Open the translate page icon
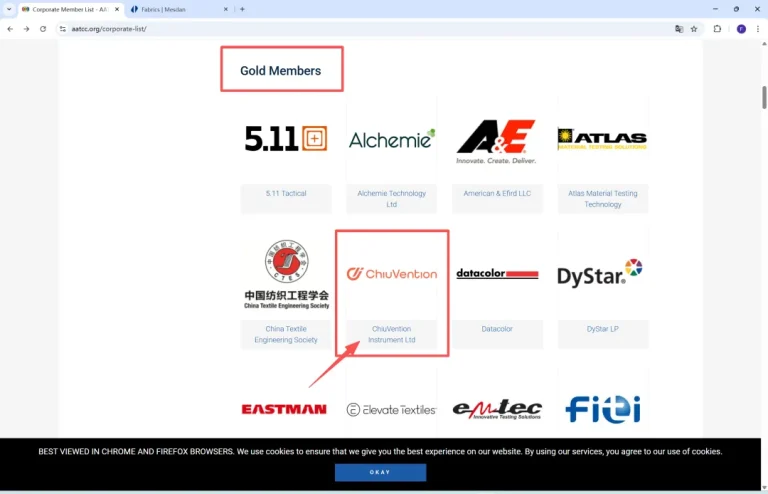 (679, 29)
